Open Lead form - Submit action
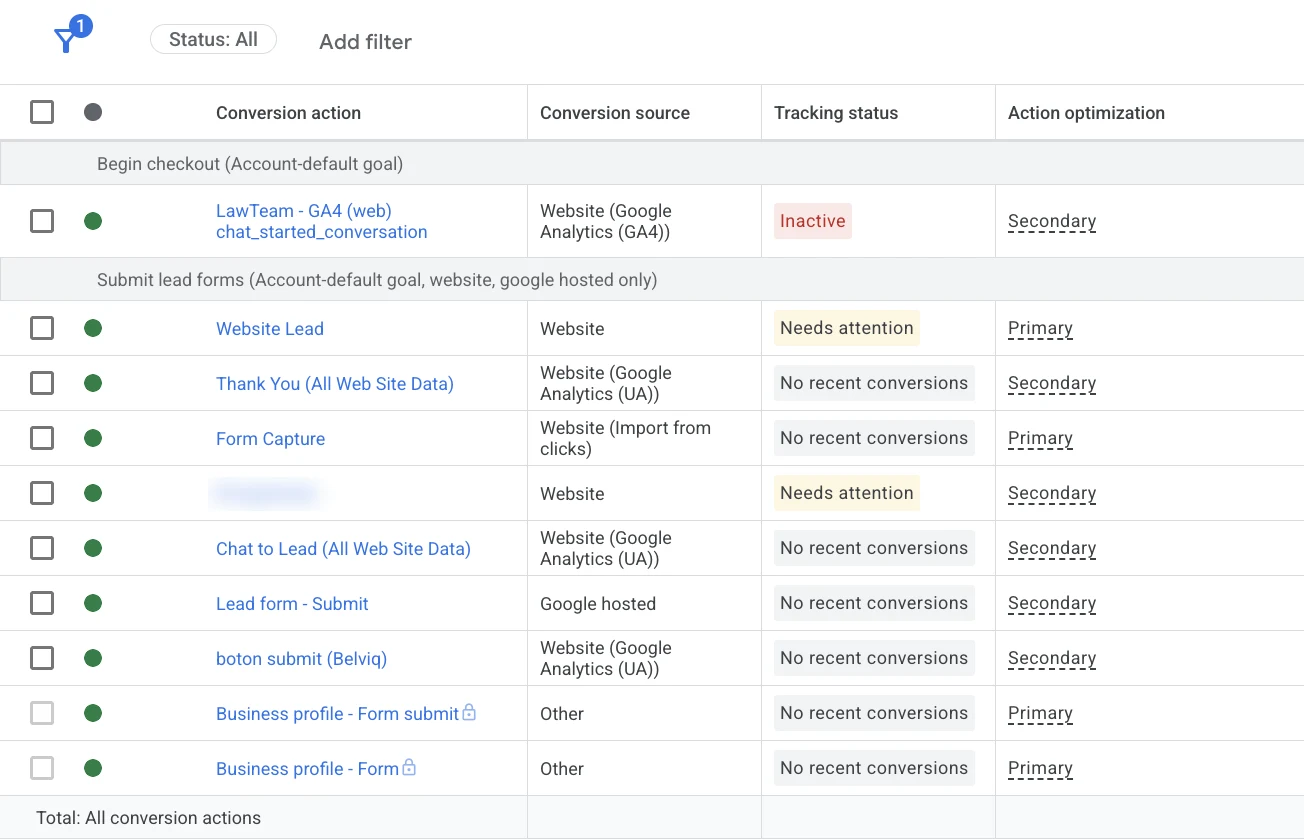Viewport: 1304px width, 840px height. (x=292, y=604)
